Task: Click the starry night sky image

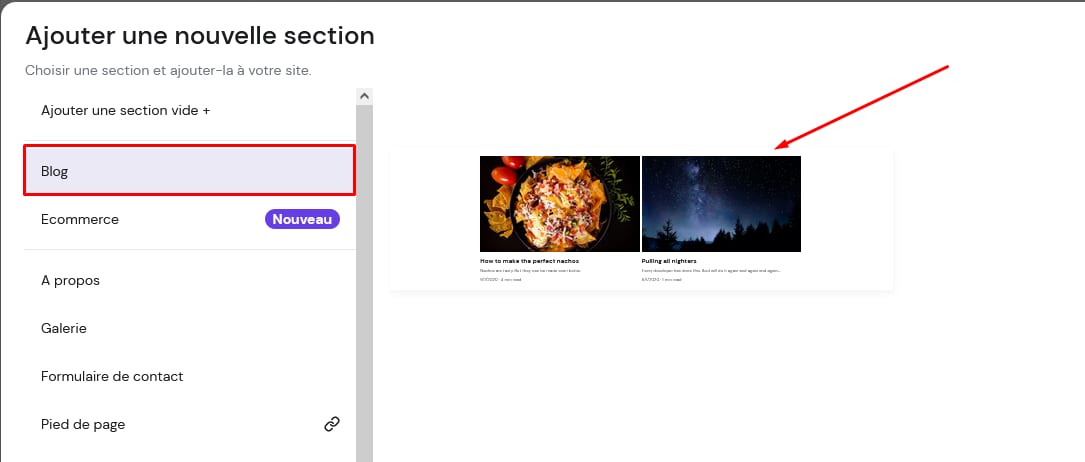Action: pyautogui.click(x=721, y=203)
